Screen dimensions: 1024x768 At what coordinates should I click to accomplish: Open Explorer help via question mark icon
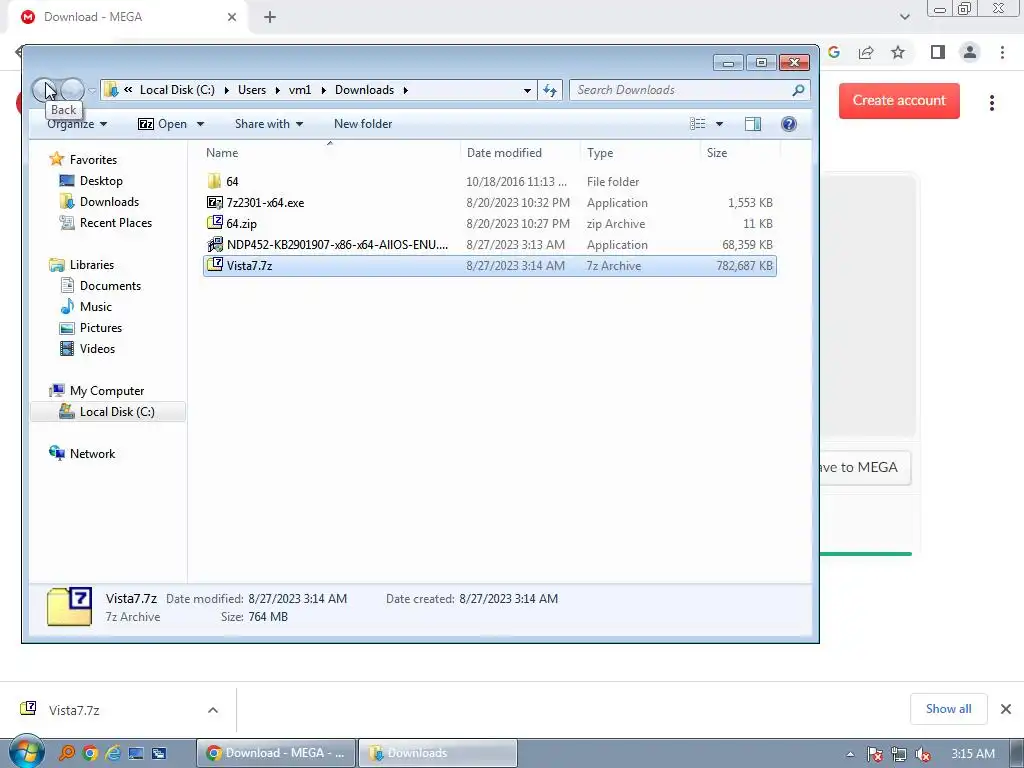click(788, 124)
